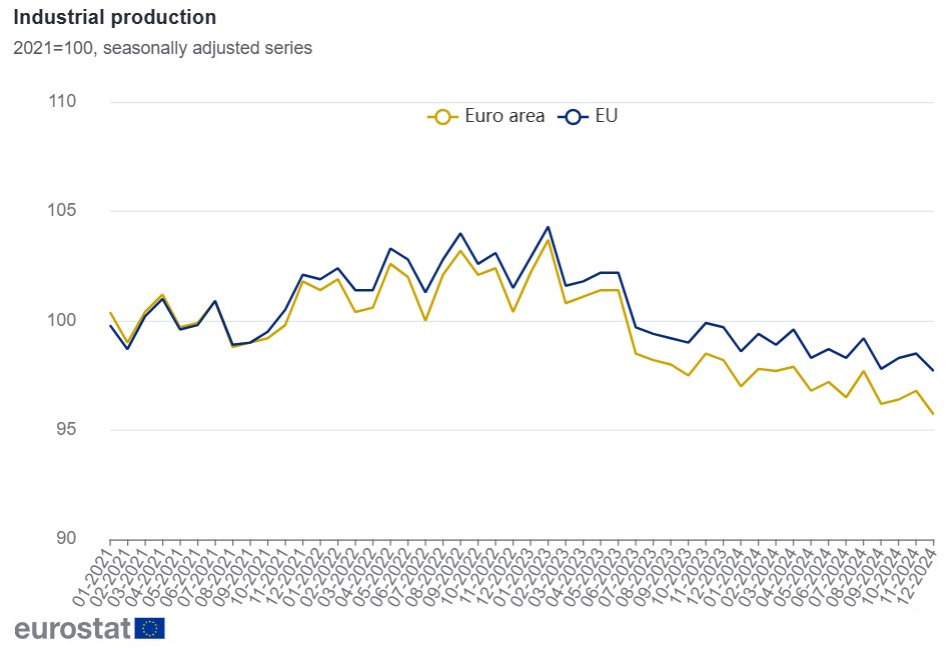The image size is (949, 648).
Task: Click the highest peak of the EU line
Action: [548, 227]
